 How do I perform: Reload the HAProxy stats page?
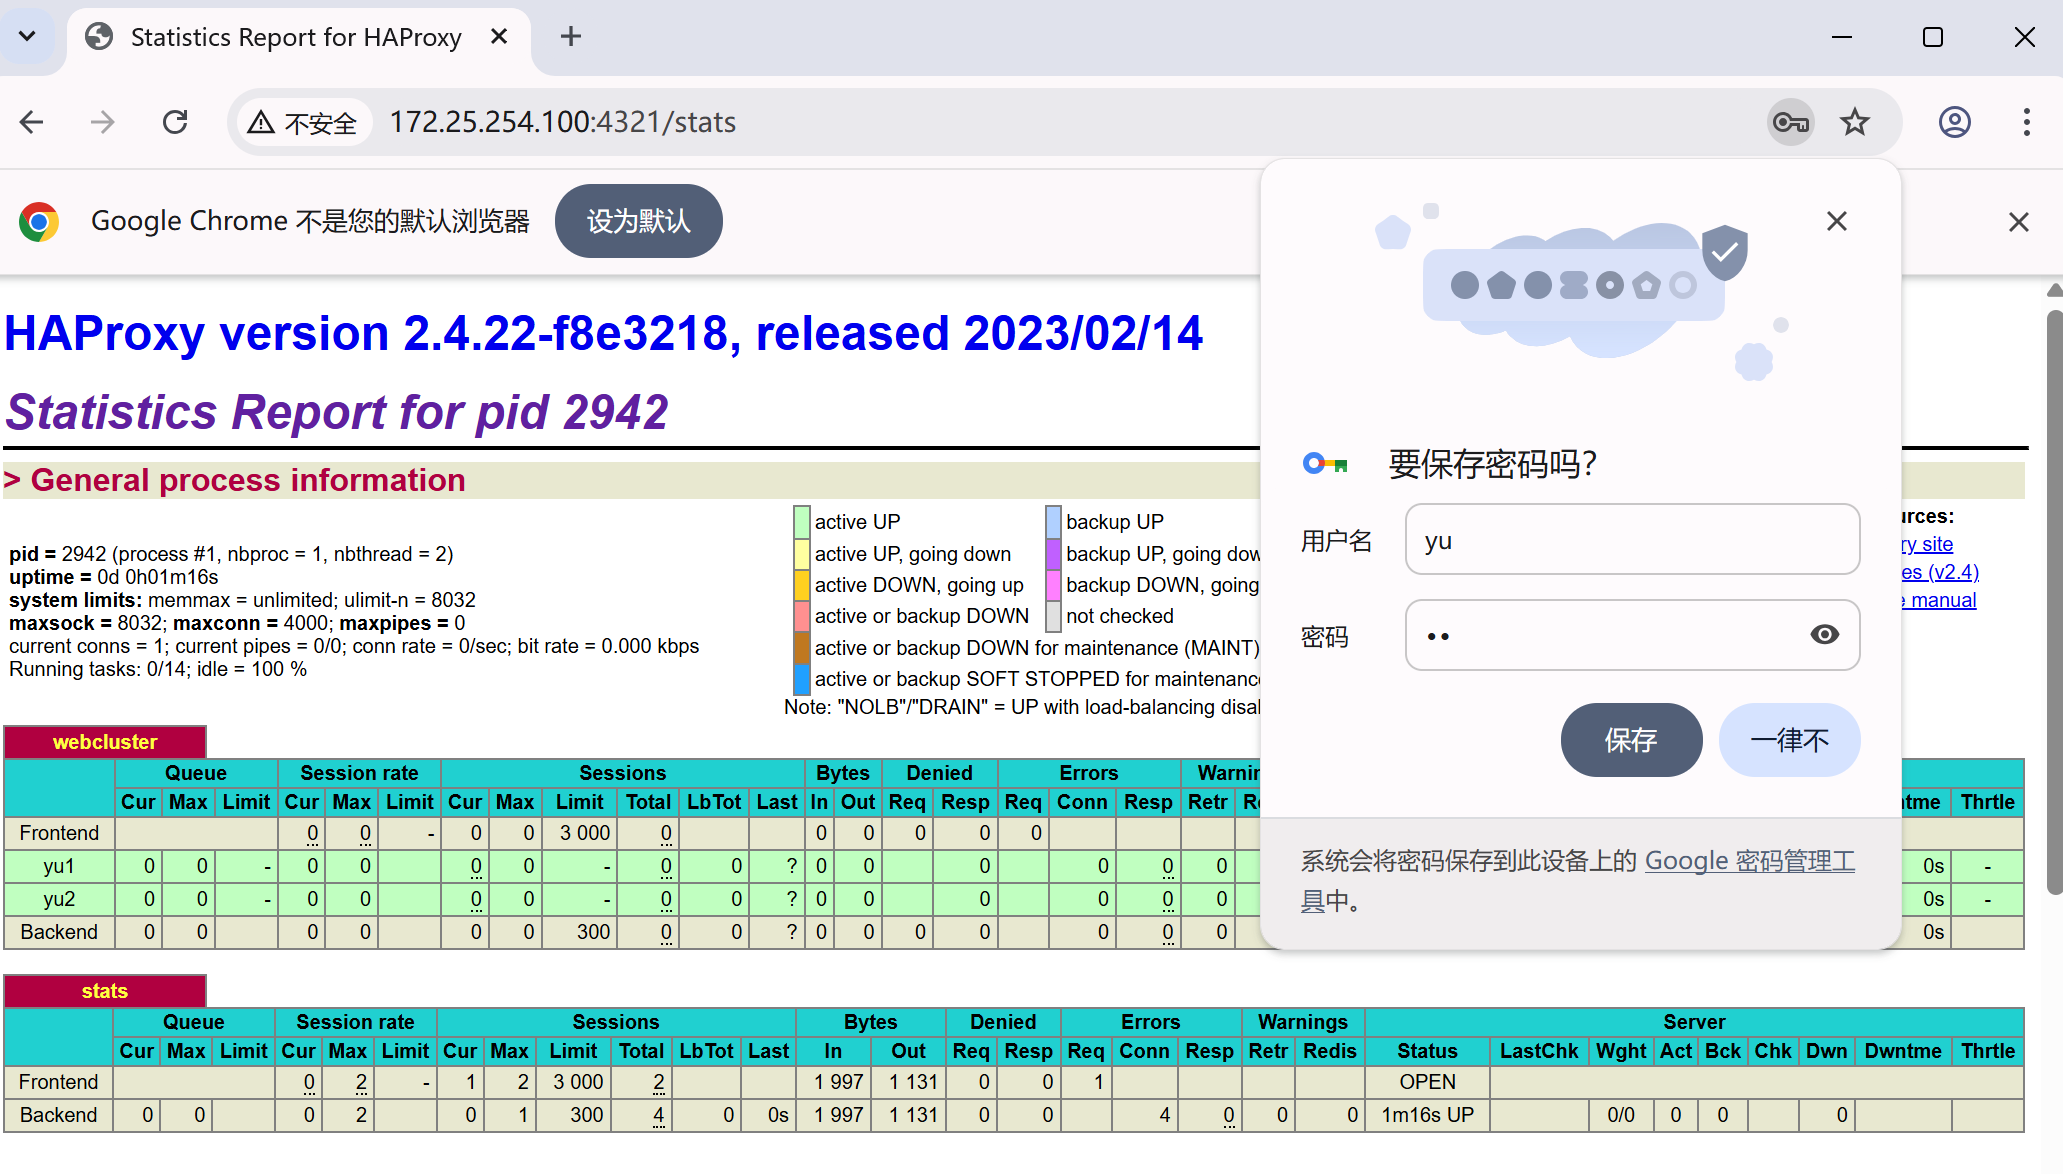pyautogui.click(x=175, y=122)
